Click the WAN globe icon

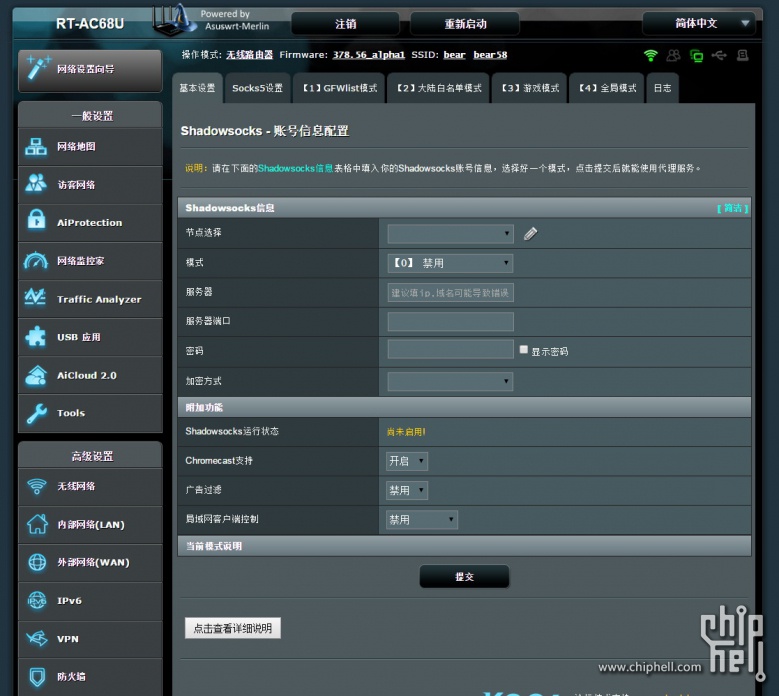coord(37,562)
